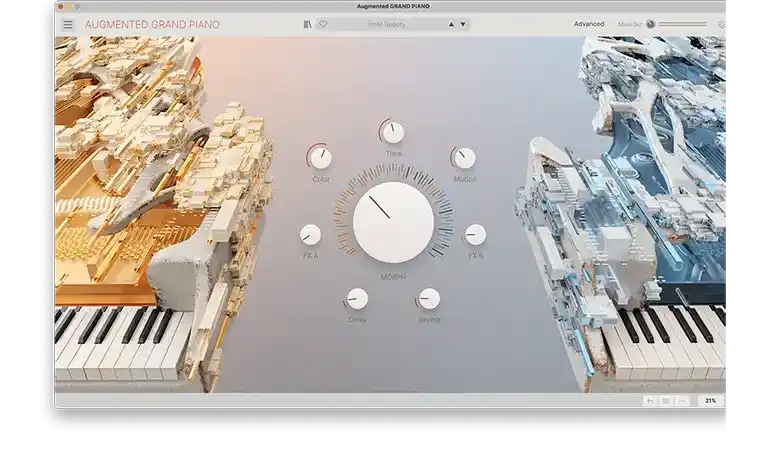Close the Augmented GRAND PIANO window
Image resolution: width=780 pixels, height=450 pixels.
click(x=61, y=6)
